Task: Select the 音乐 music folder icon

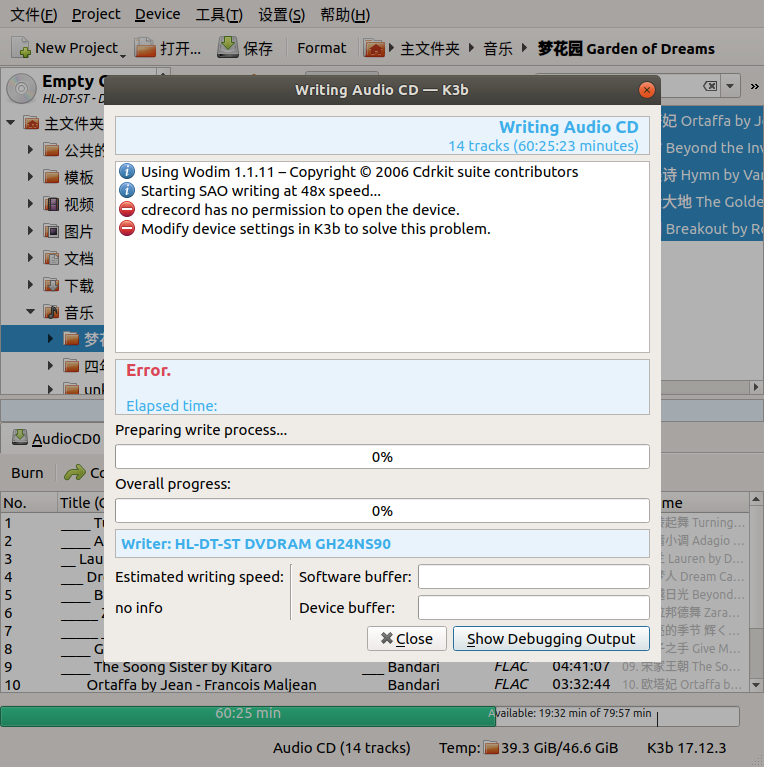Action: point(51,311)
